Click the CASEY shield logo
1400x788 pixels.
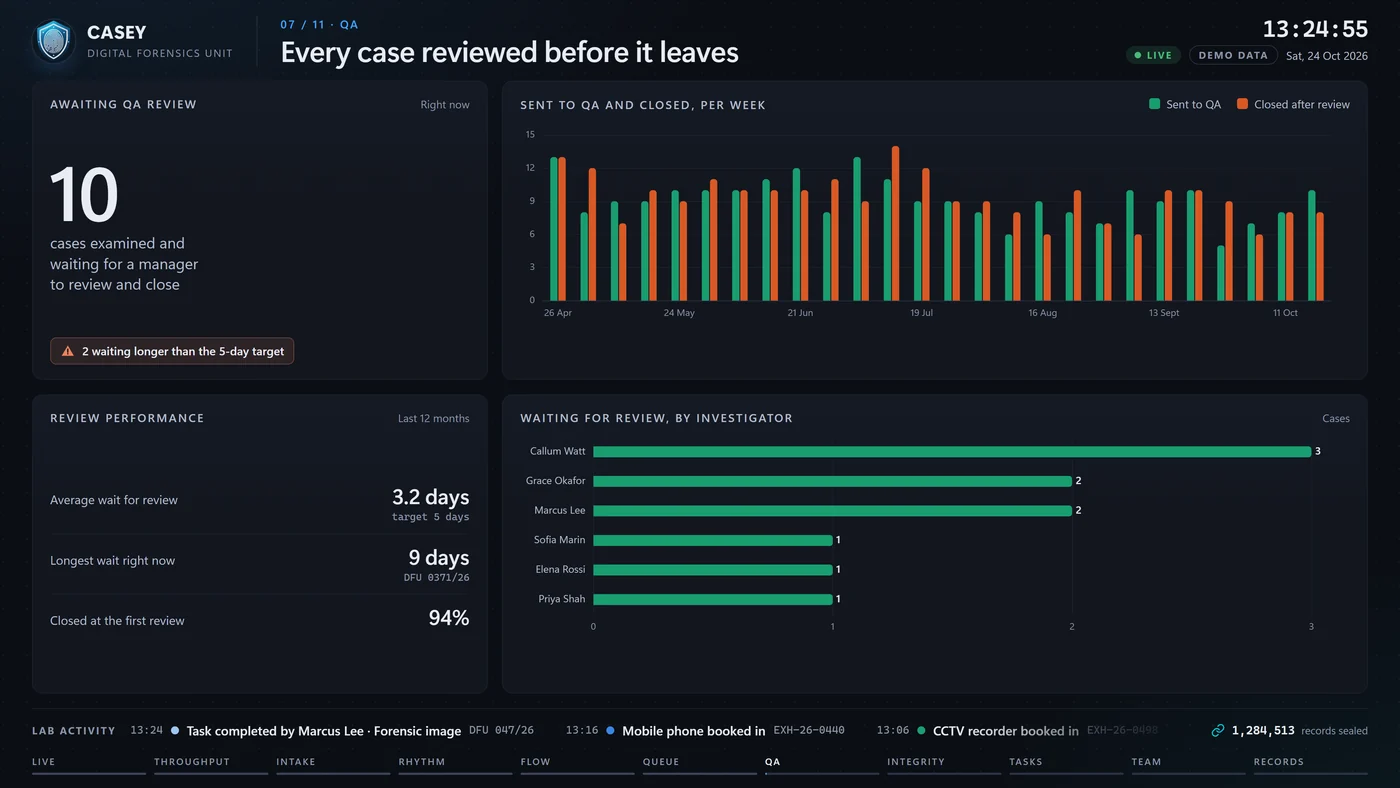[53, 41]
